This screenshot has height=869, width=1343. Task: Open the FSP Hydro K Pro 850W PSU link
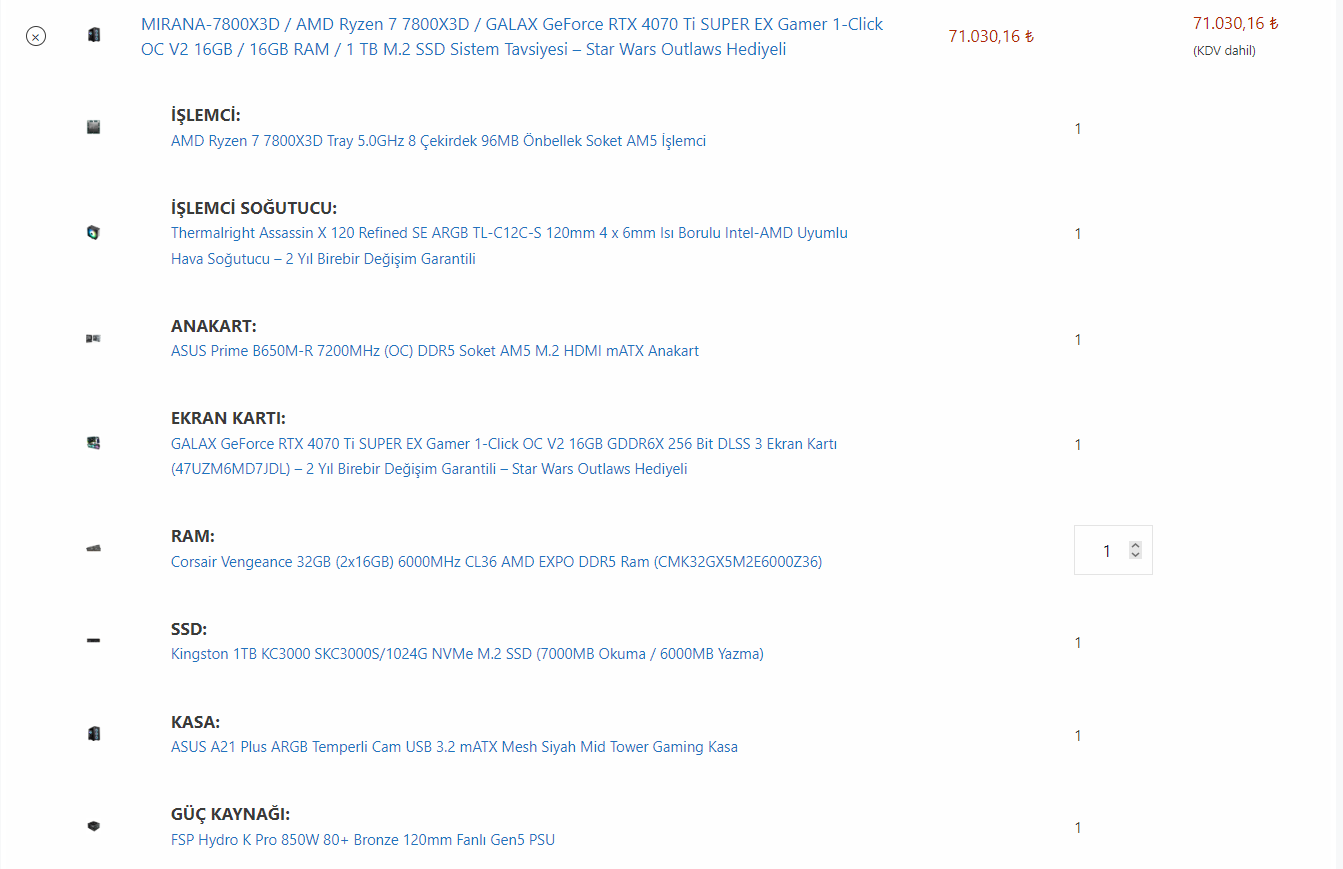(x=363, y=840)
